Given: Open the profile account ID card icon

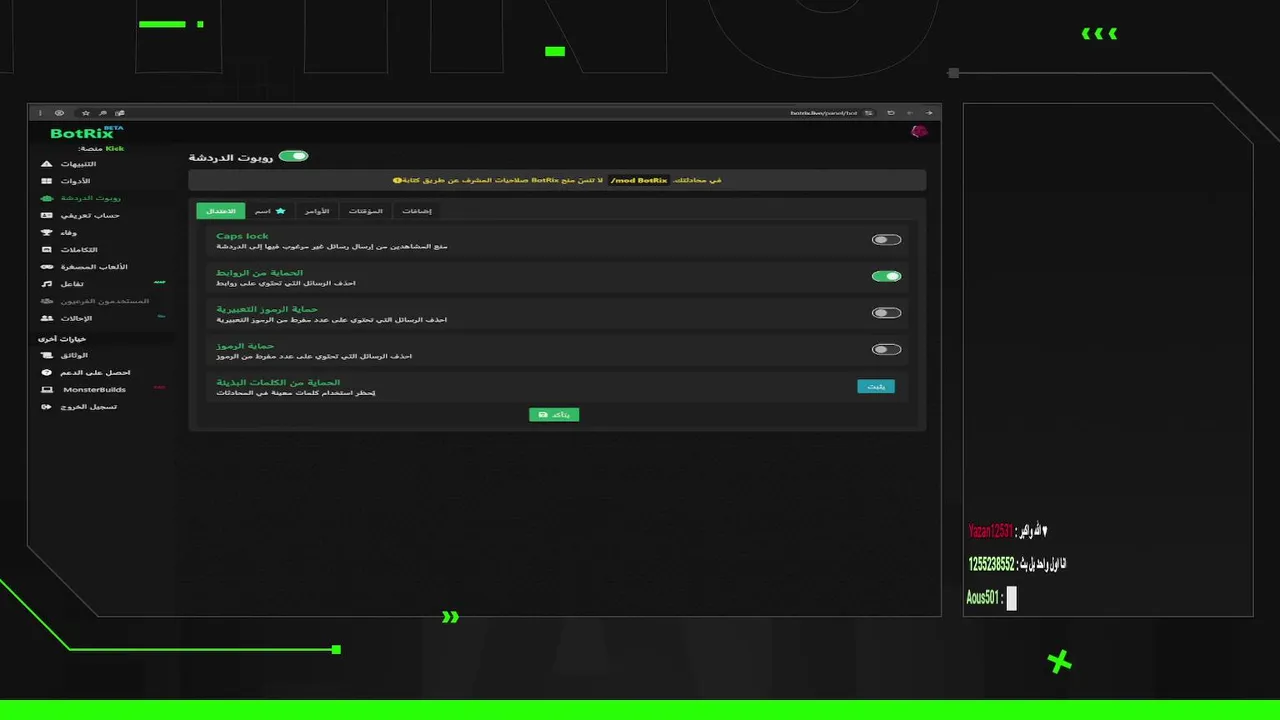Looking at the screenshot, I should (x=46, y=215).
